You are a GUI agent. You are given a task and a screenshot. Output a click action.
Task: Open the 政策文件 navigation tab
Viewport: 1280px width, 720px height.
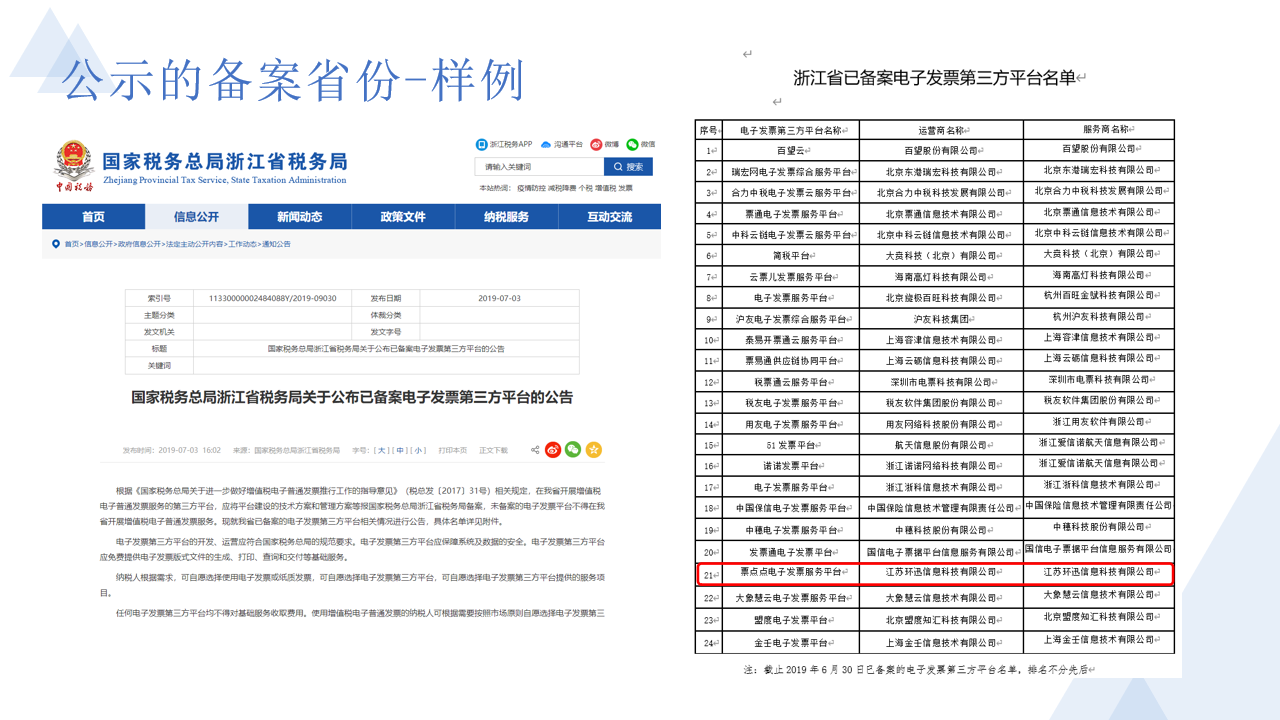(x=403, y=217)
